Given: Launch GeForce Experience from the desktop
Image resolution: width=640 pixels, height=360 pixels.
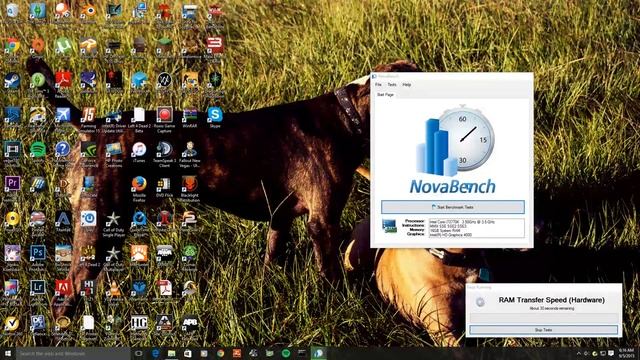Looking at the screenshot, I should coord(88,149).
